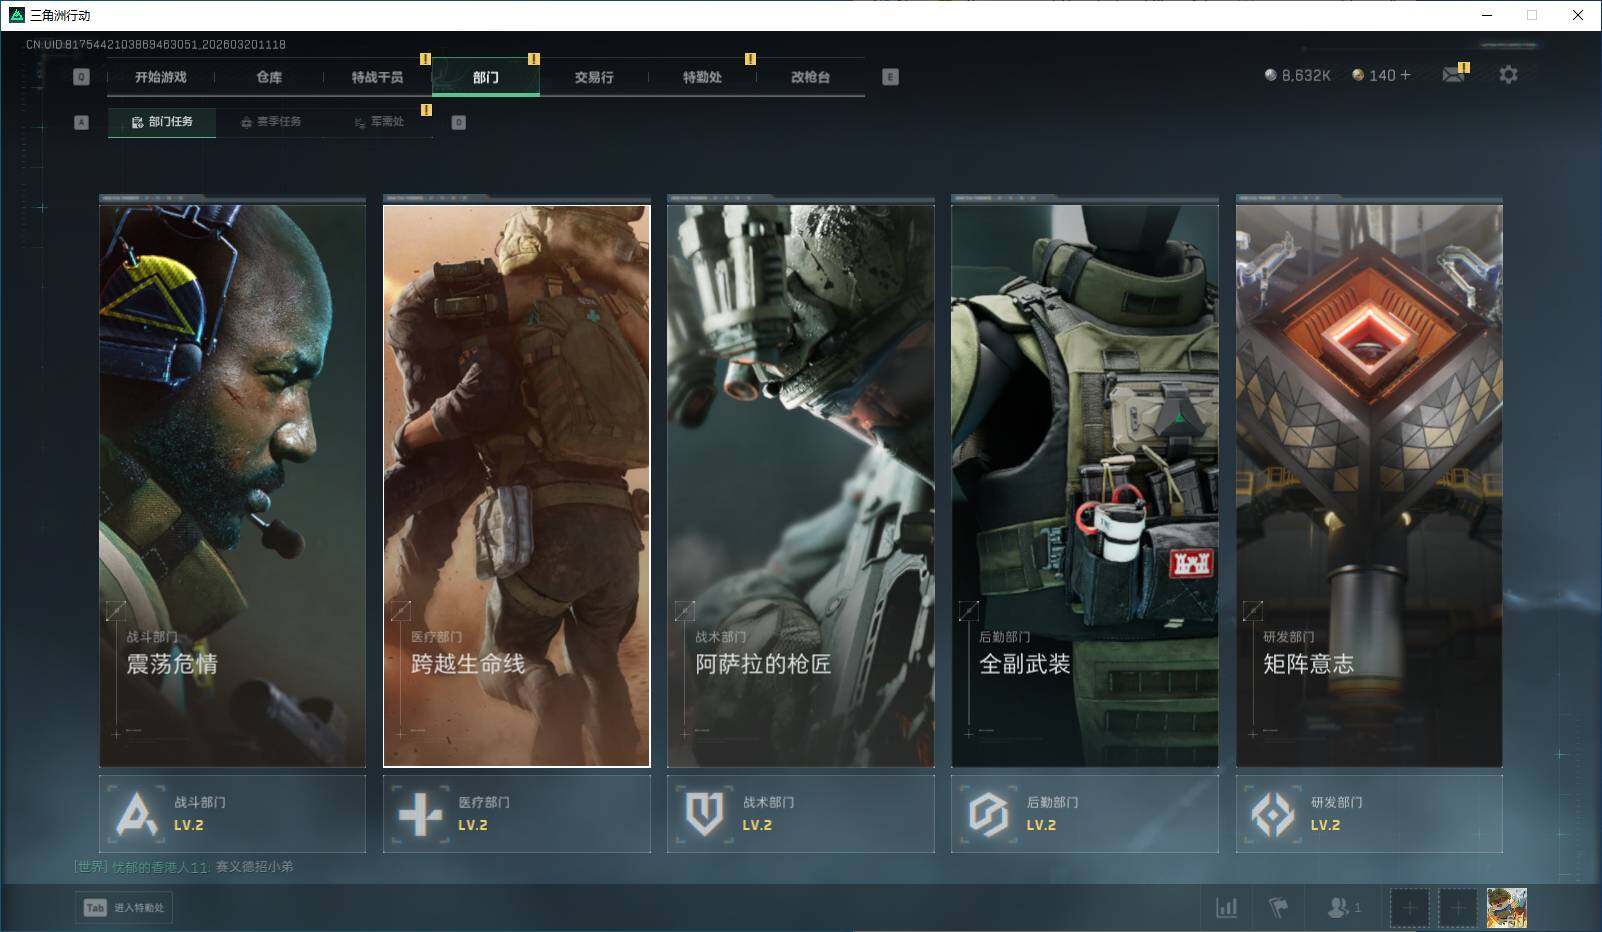Screen dimensions: 1602x932
Task: Open the player avatar portrait
Action: click(x=1506, y=908)
